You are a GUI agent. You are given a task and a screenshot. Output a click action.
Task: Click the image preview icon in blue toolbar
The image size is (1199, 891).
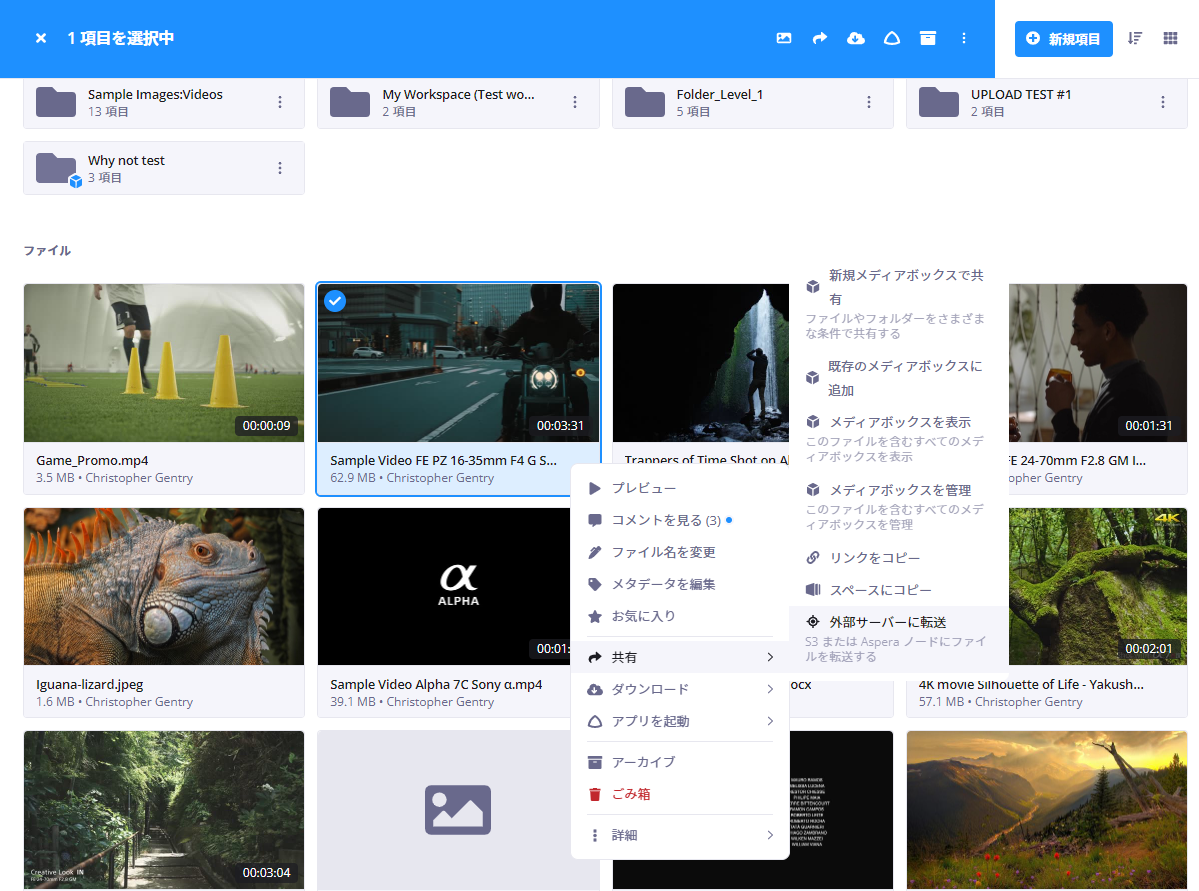[784, 38]
